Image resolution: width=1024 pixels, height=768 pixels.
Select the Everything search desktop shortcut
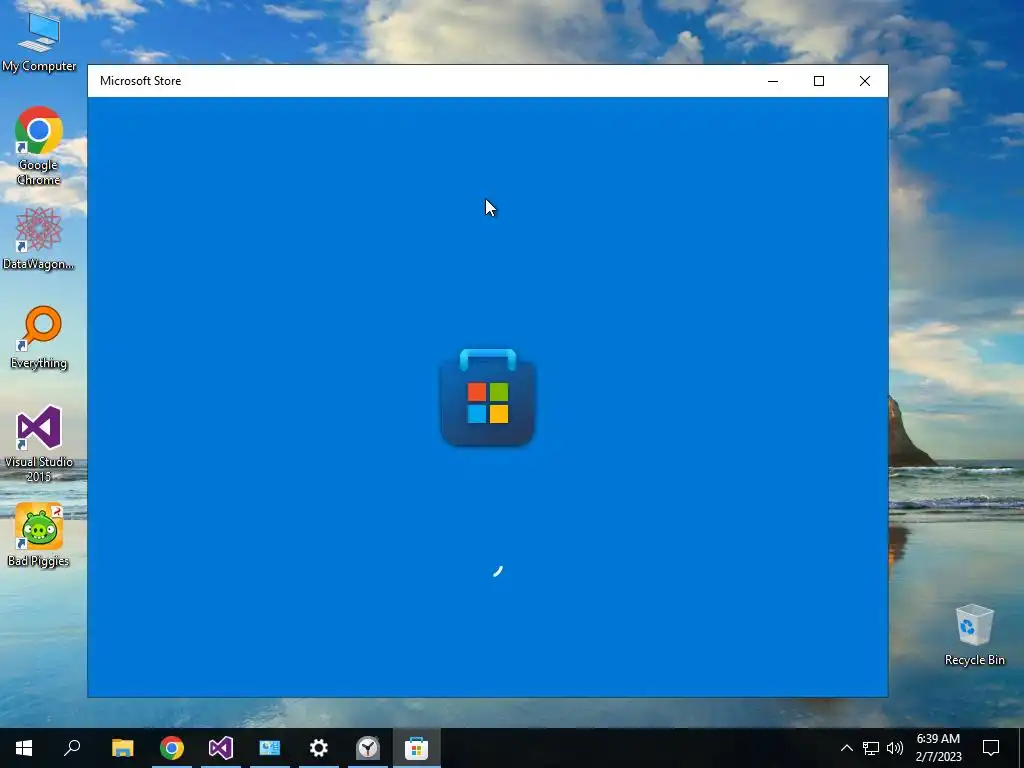pyautogui.click(x=39, y=338)
